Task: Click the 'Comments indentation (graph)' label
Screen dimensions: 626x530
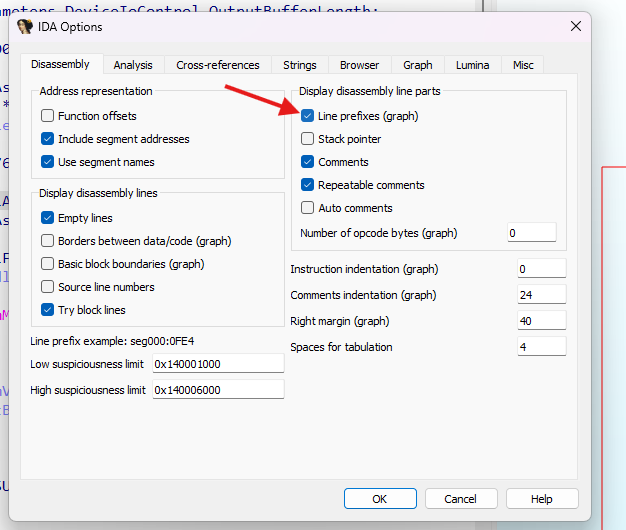Action: pos(363,295)
